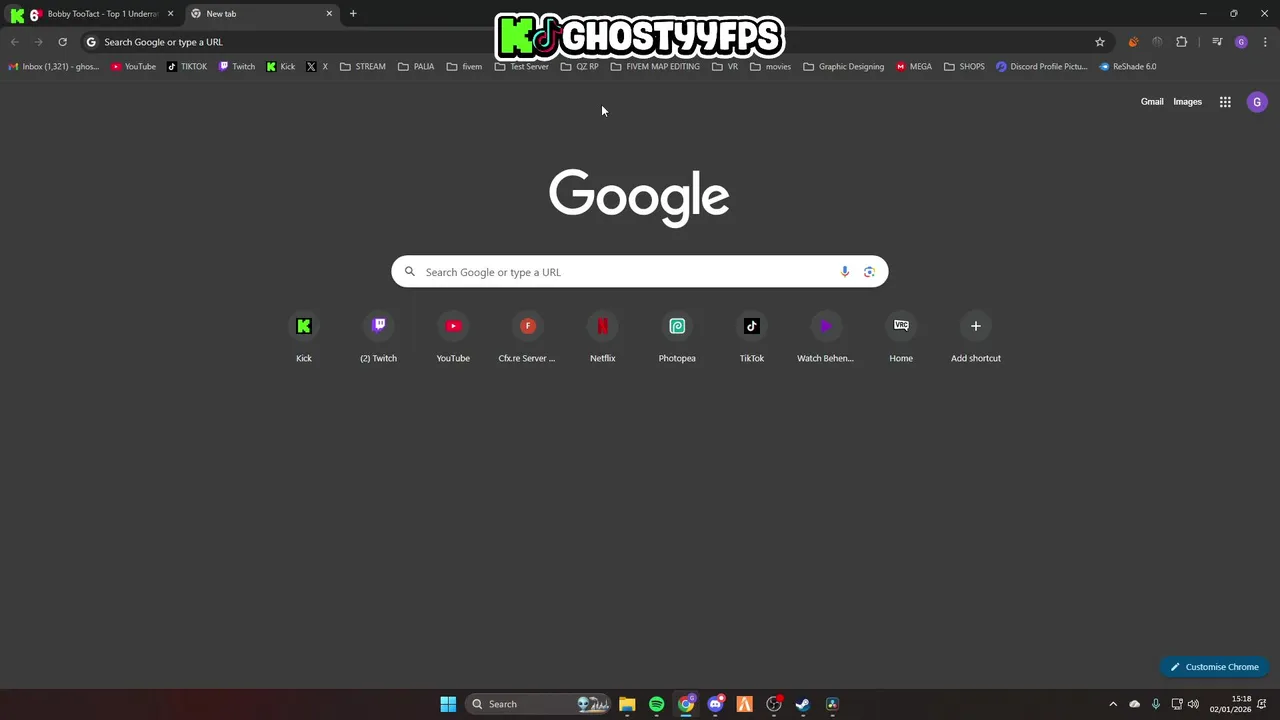Image resolution: width=1280 pixels, height=720 pixels.
Task: Open the X bookmark in bookmarks bar
Action: coord(317,67)
